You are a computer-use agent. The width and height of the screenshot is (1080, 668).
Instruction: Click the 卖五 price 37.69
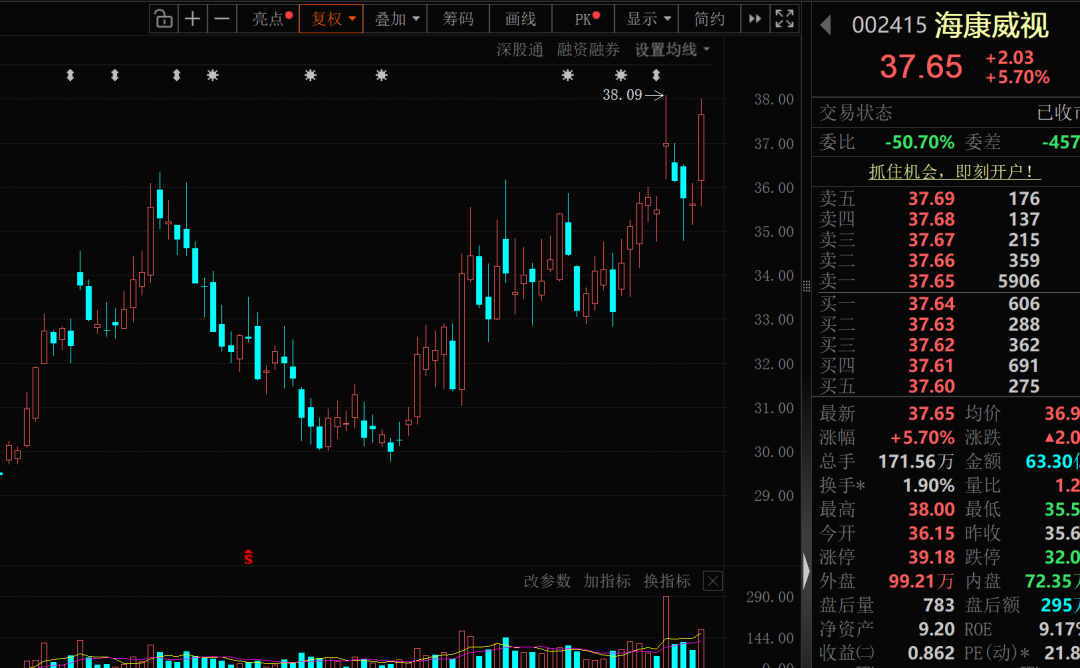(931, 198)
